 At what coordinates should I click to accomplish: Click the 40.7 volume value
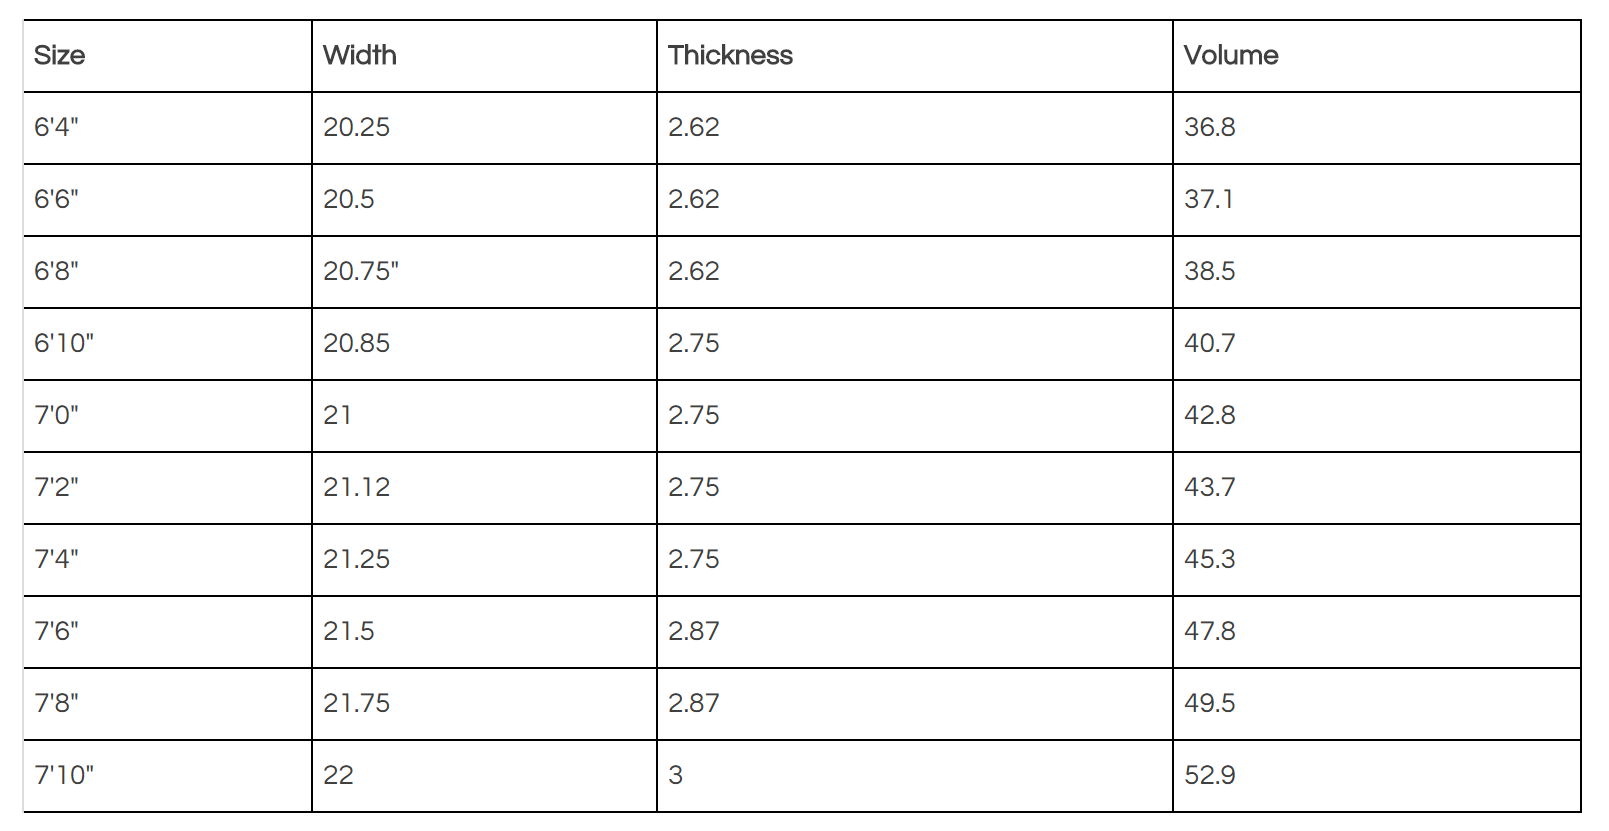(1210, 343)
